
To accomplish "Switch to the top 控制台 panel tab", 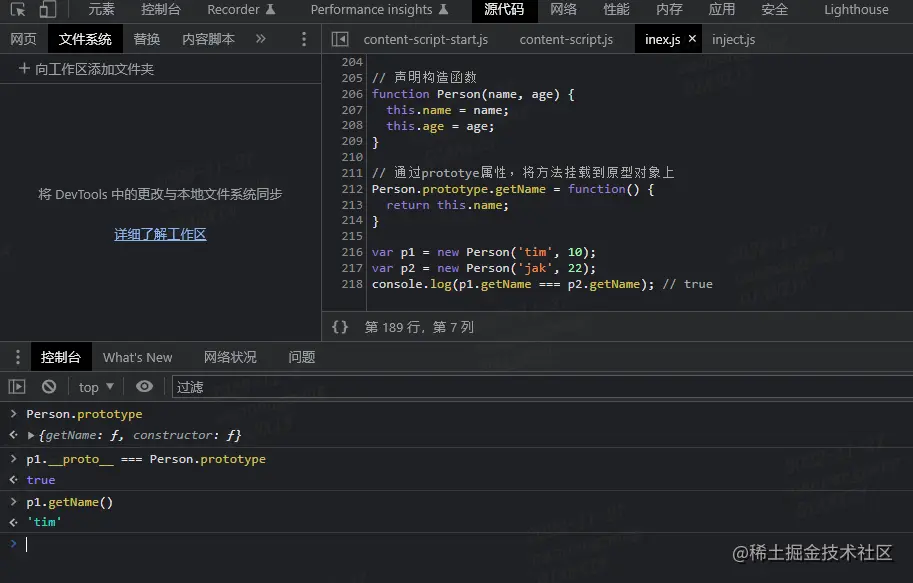I will coord(161,9).
